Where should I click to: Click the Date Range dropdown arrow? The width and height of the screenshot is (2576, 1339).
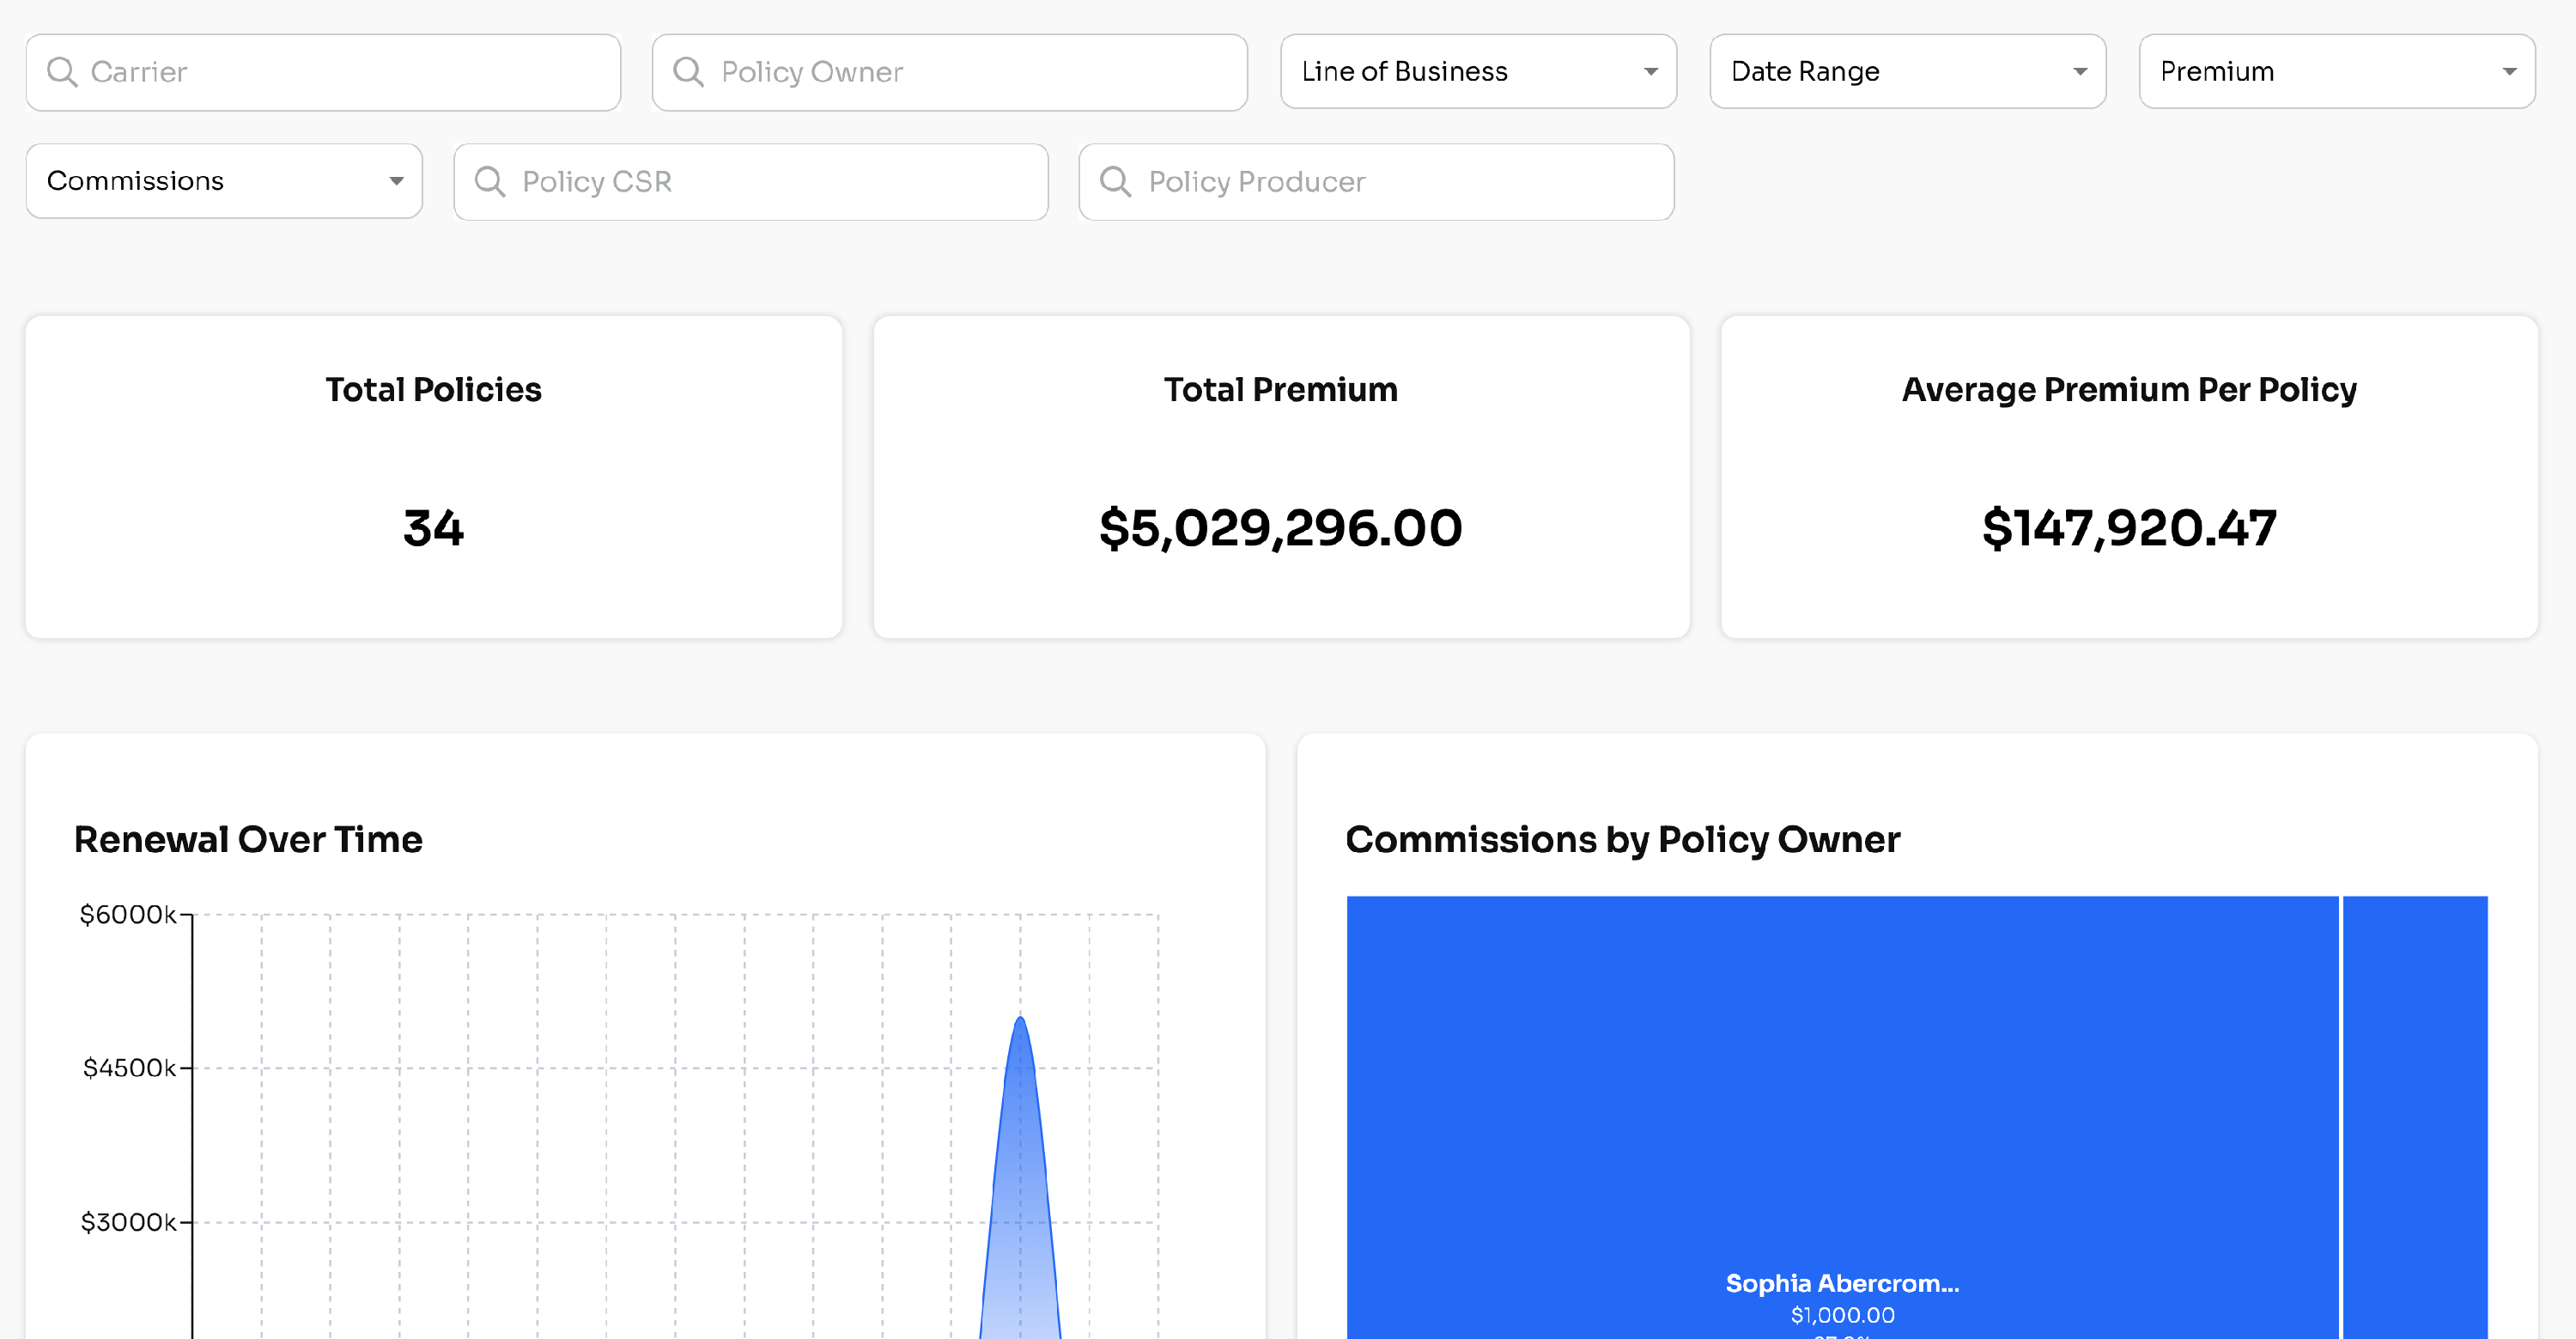click(2079, 72)
